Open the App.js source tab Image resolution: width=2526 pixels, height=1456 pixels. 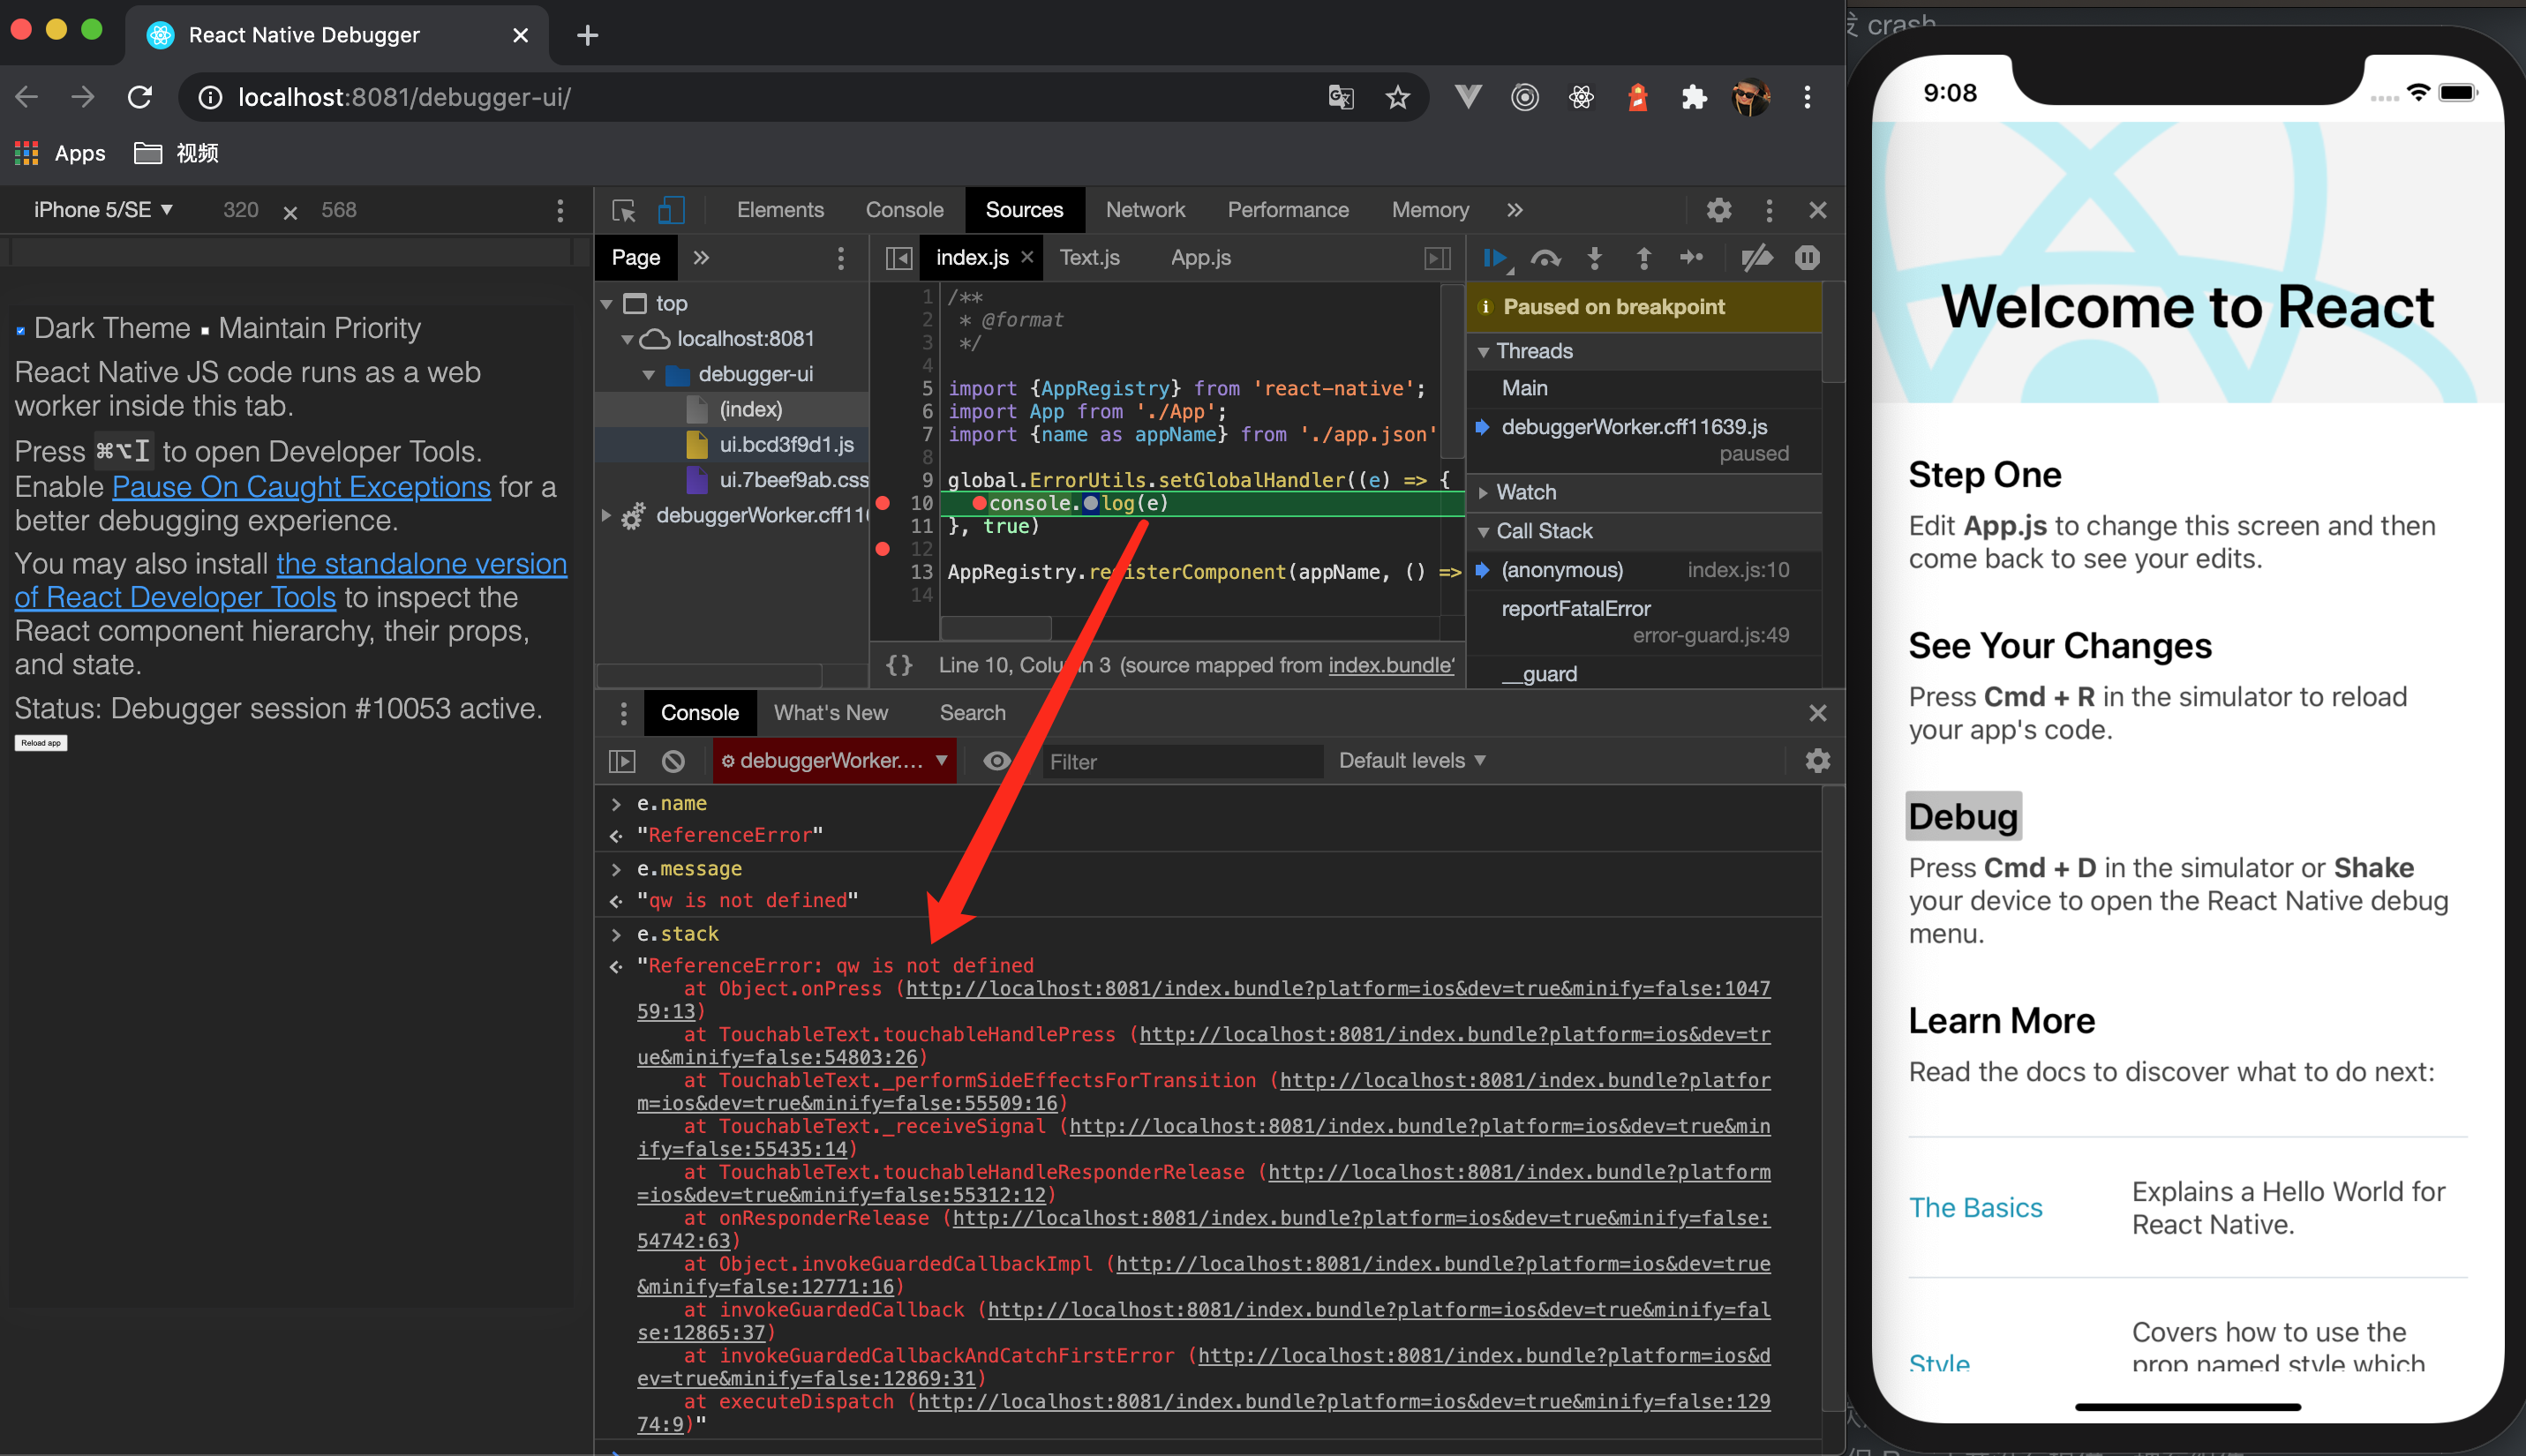[x=1200, y=258]
